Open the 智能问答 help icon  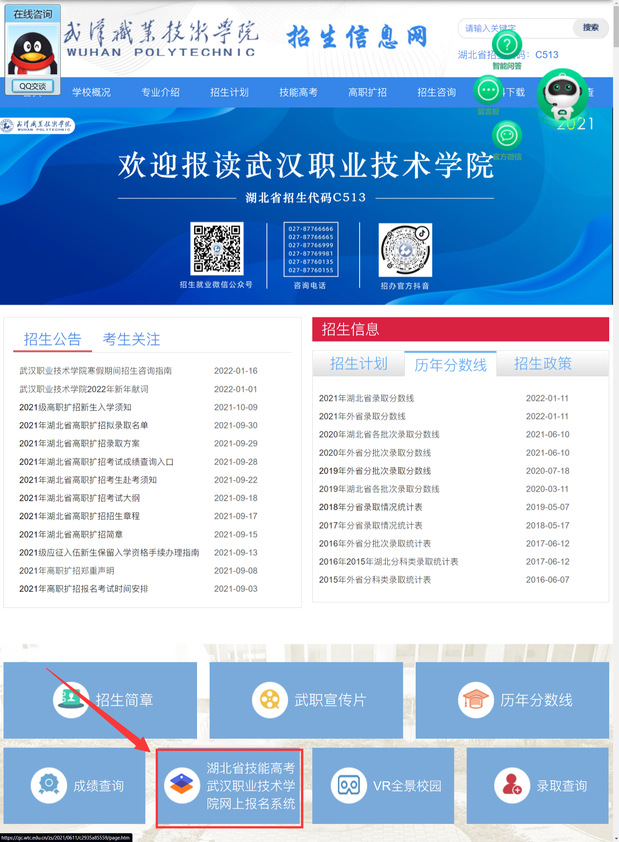507,45
